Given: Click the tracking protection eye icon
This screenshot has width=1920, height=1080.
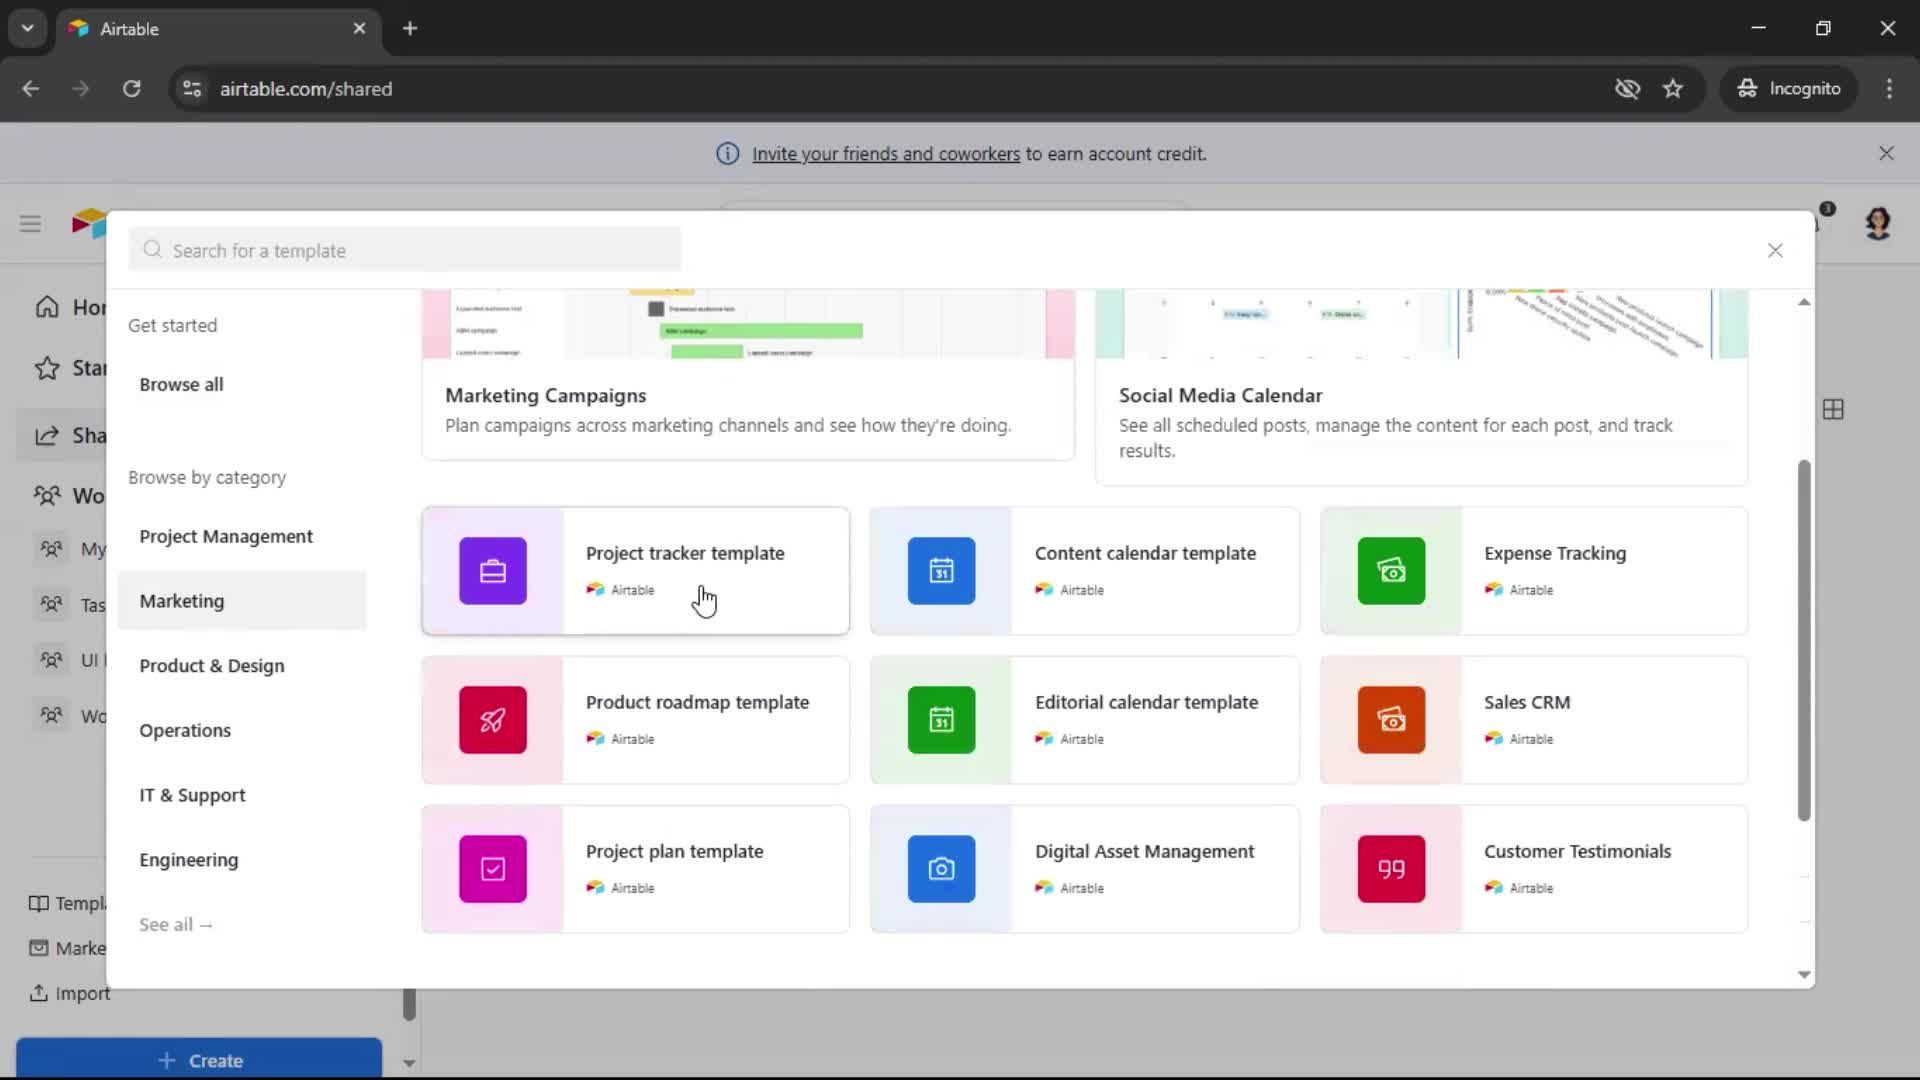Looking at the screenshot, I should [1627, 89].
